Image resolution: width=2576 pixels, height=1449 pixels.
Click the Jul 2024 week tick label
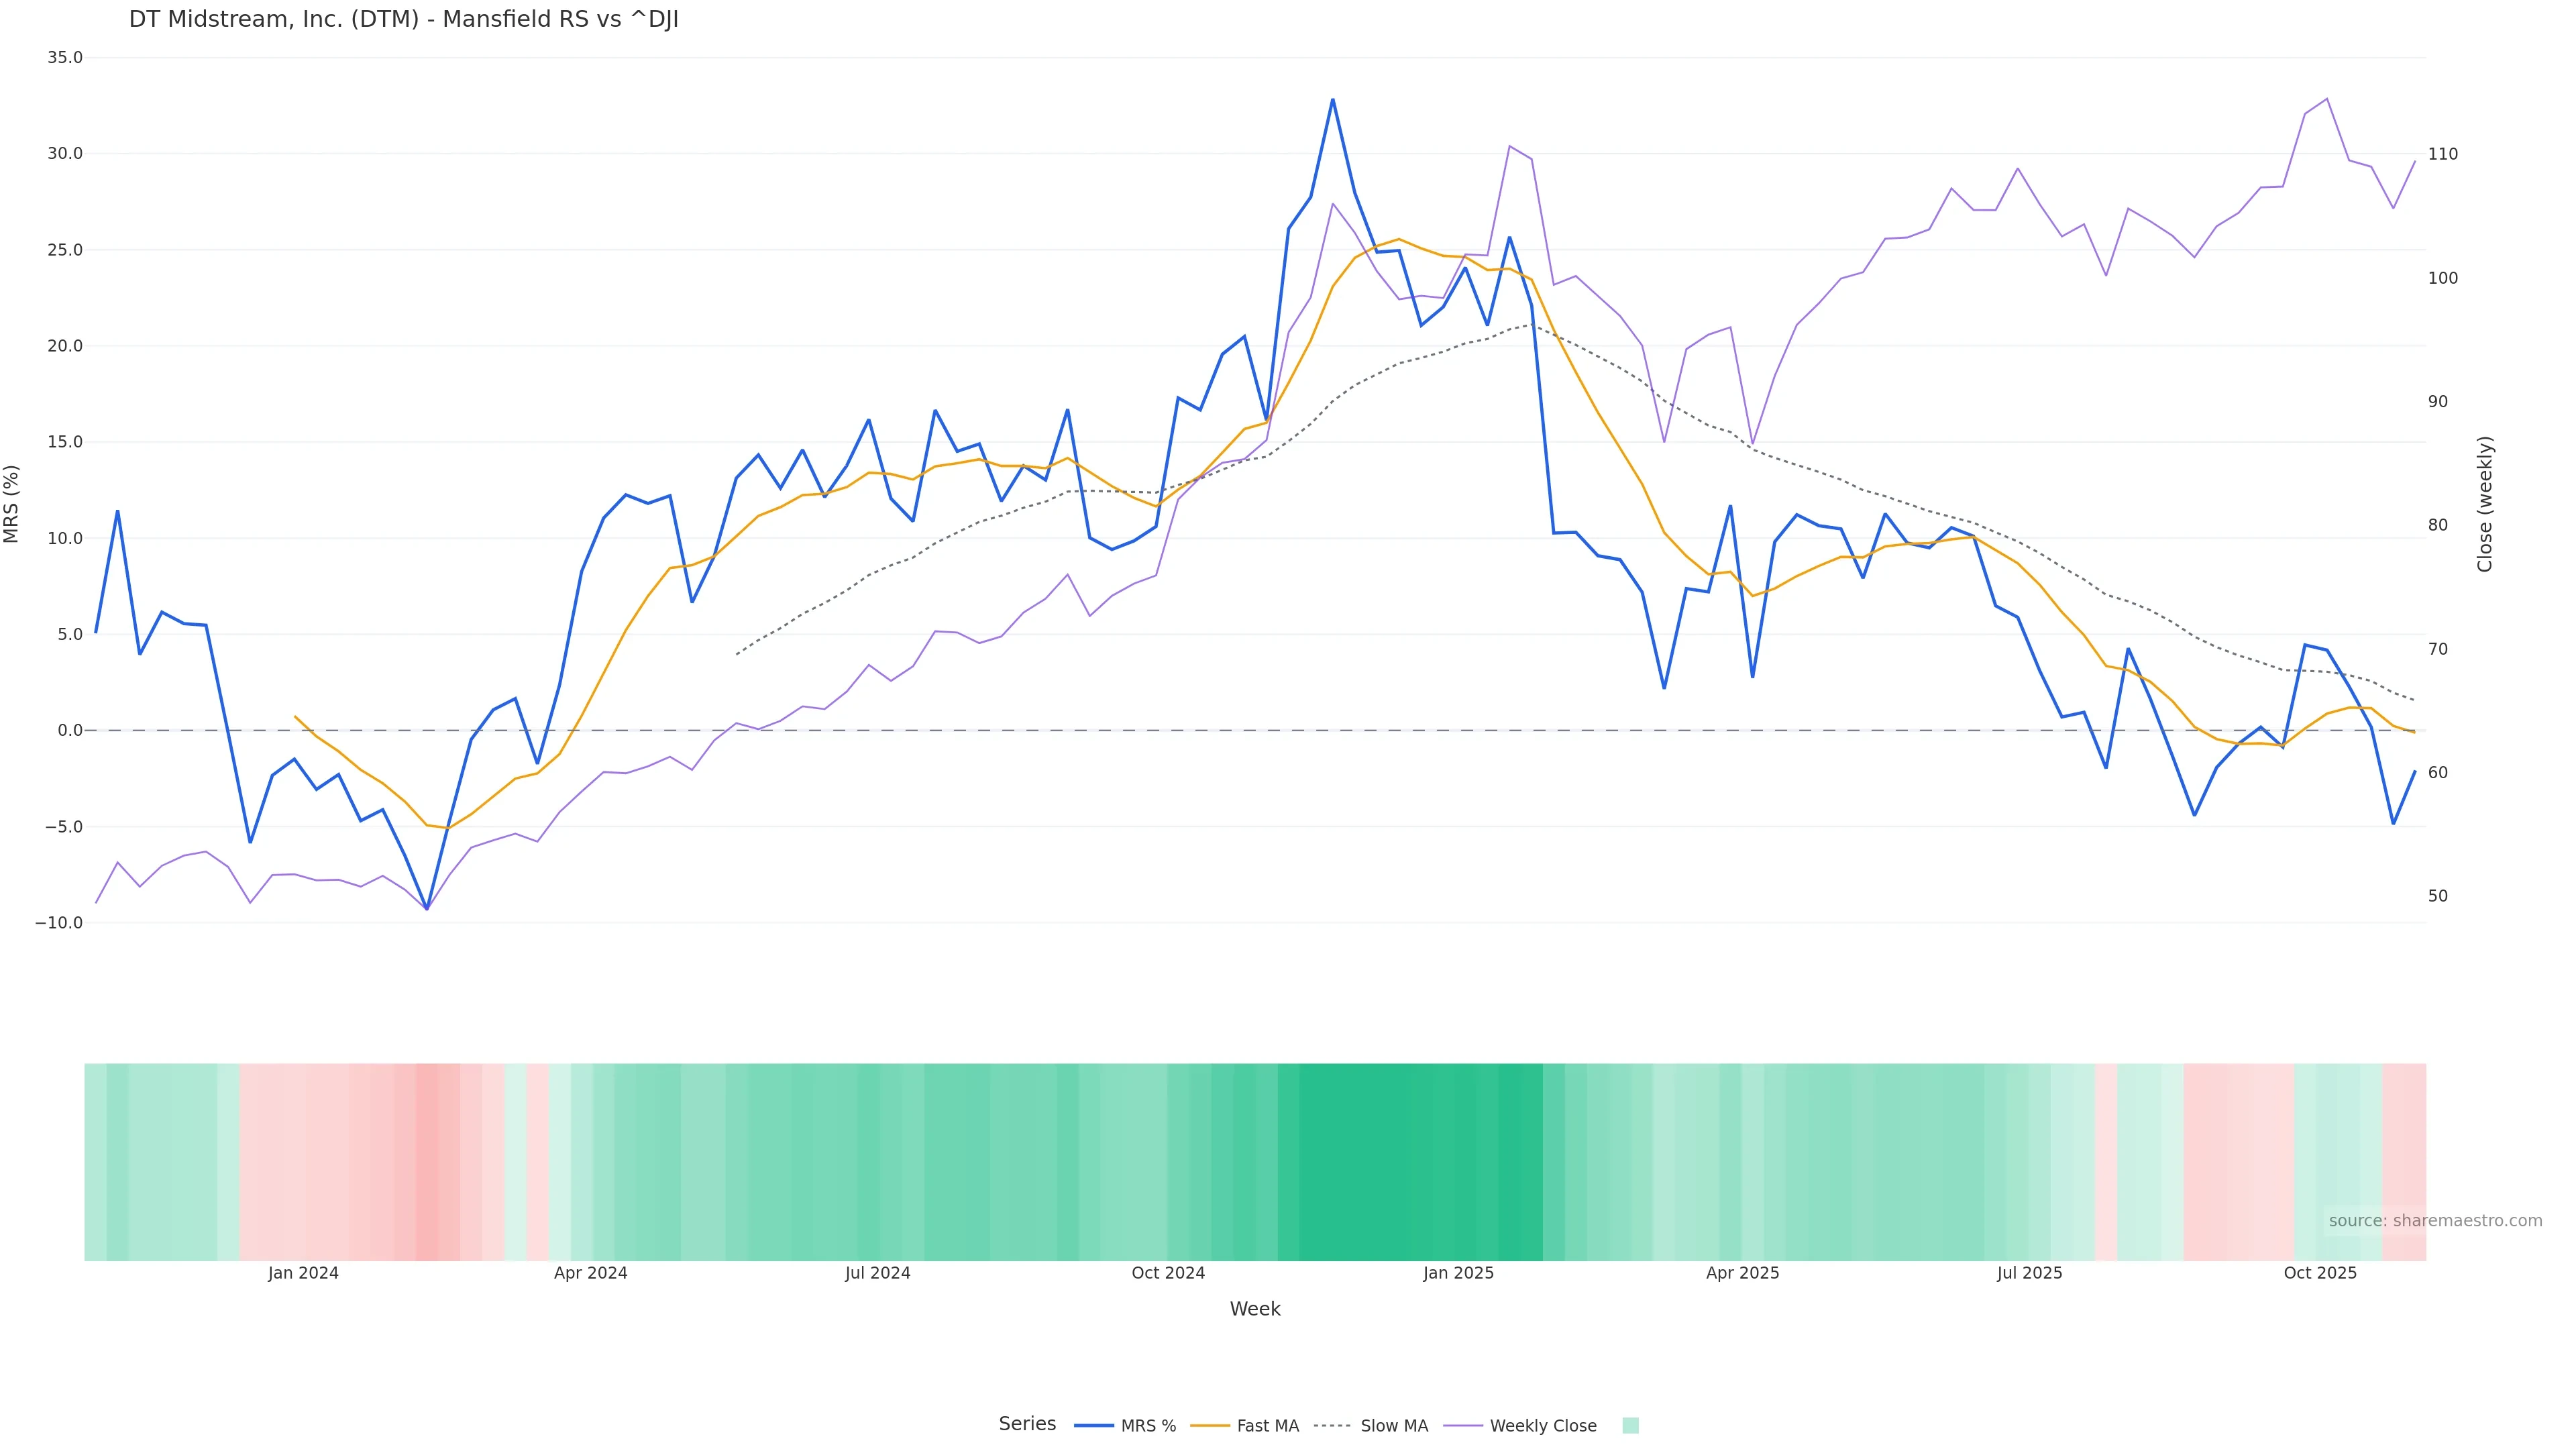877,1273
